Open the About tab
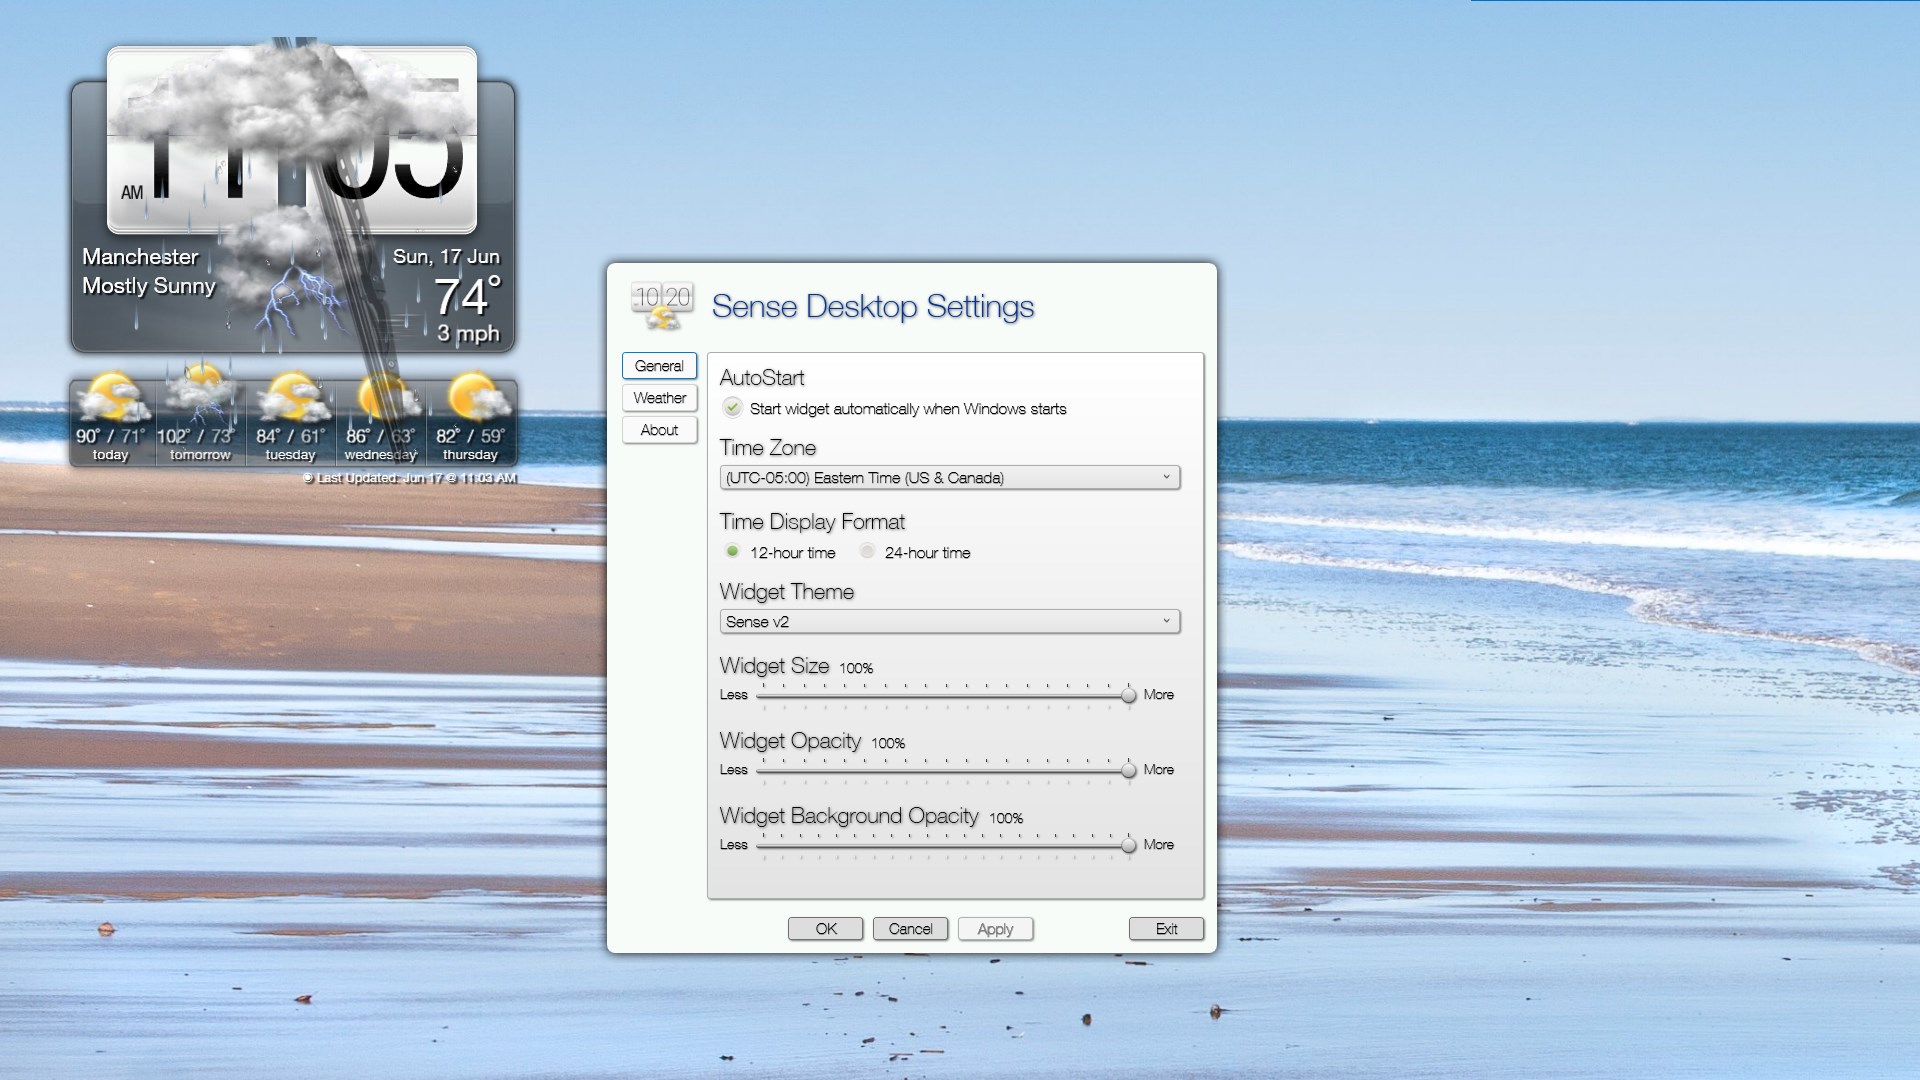This screenshot has width=1920, height=1080. pos(659,429)
